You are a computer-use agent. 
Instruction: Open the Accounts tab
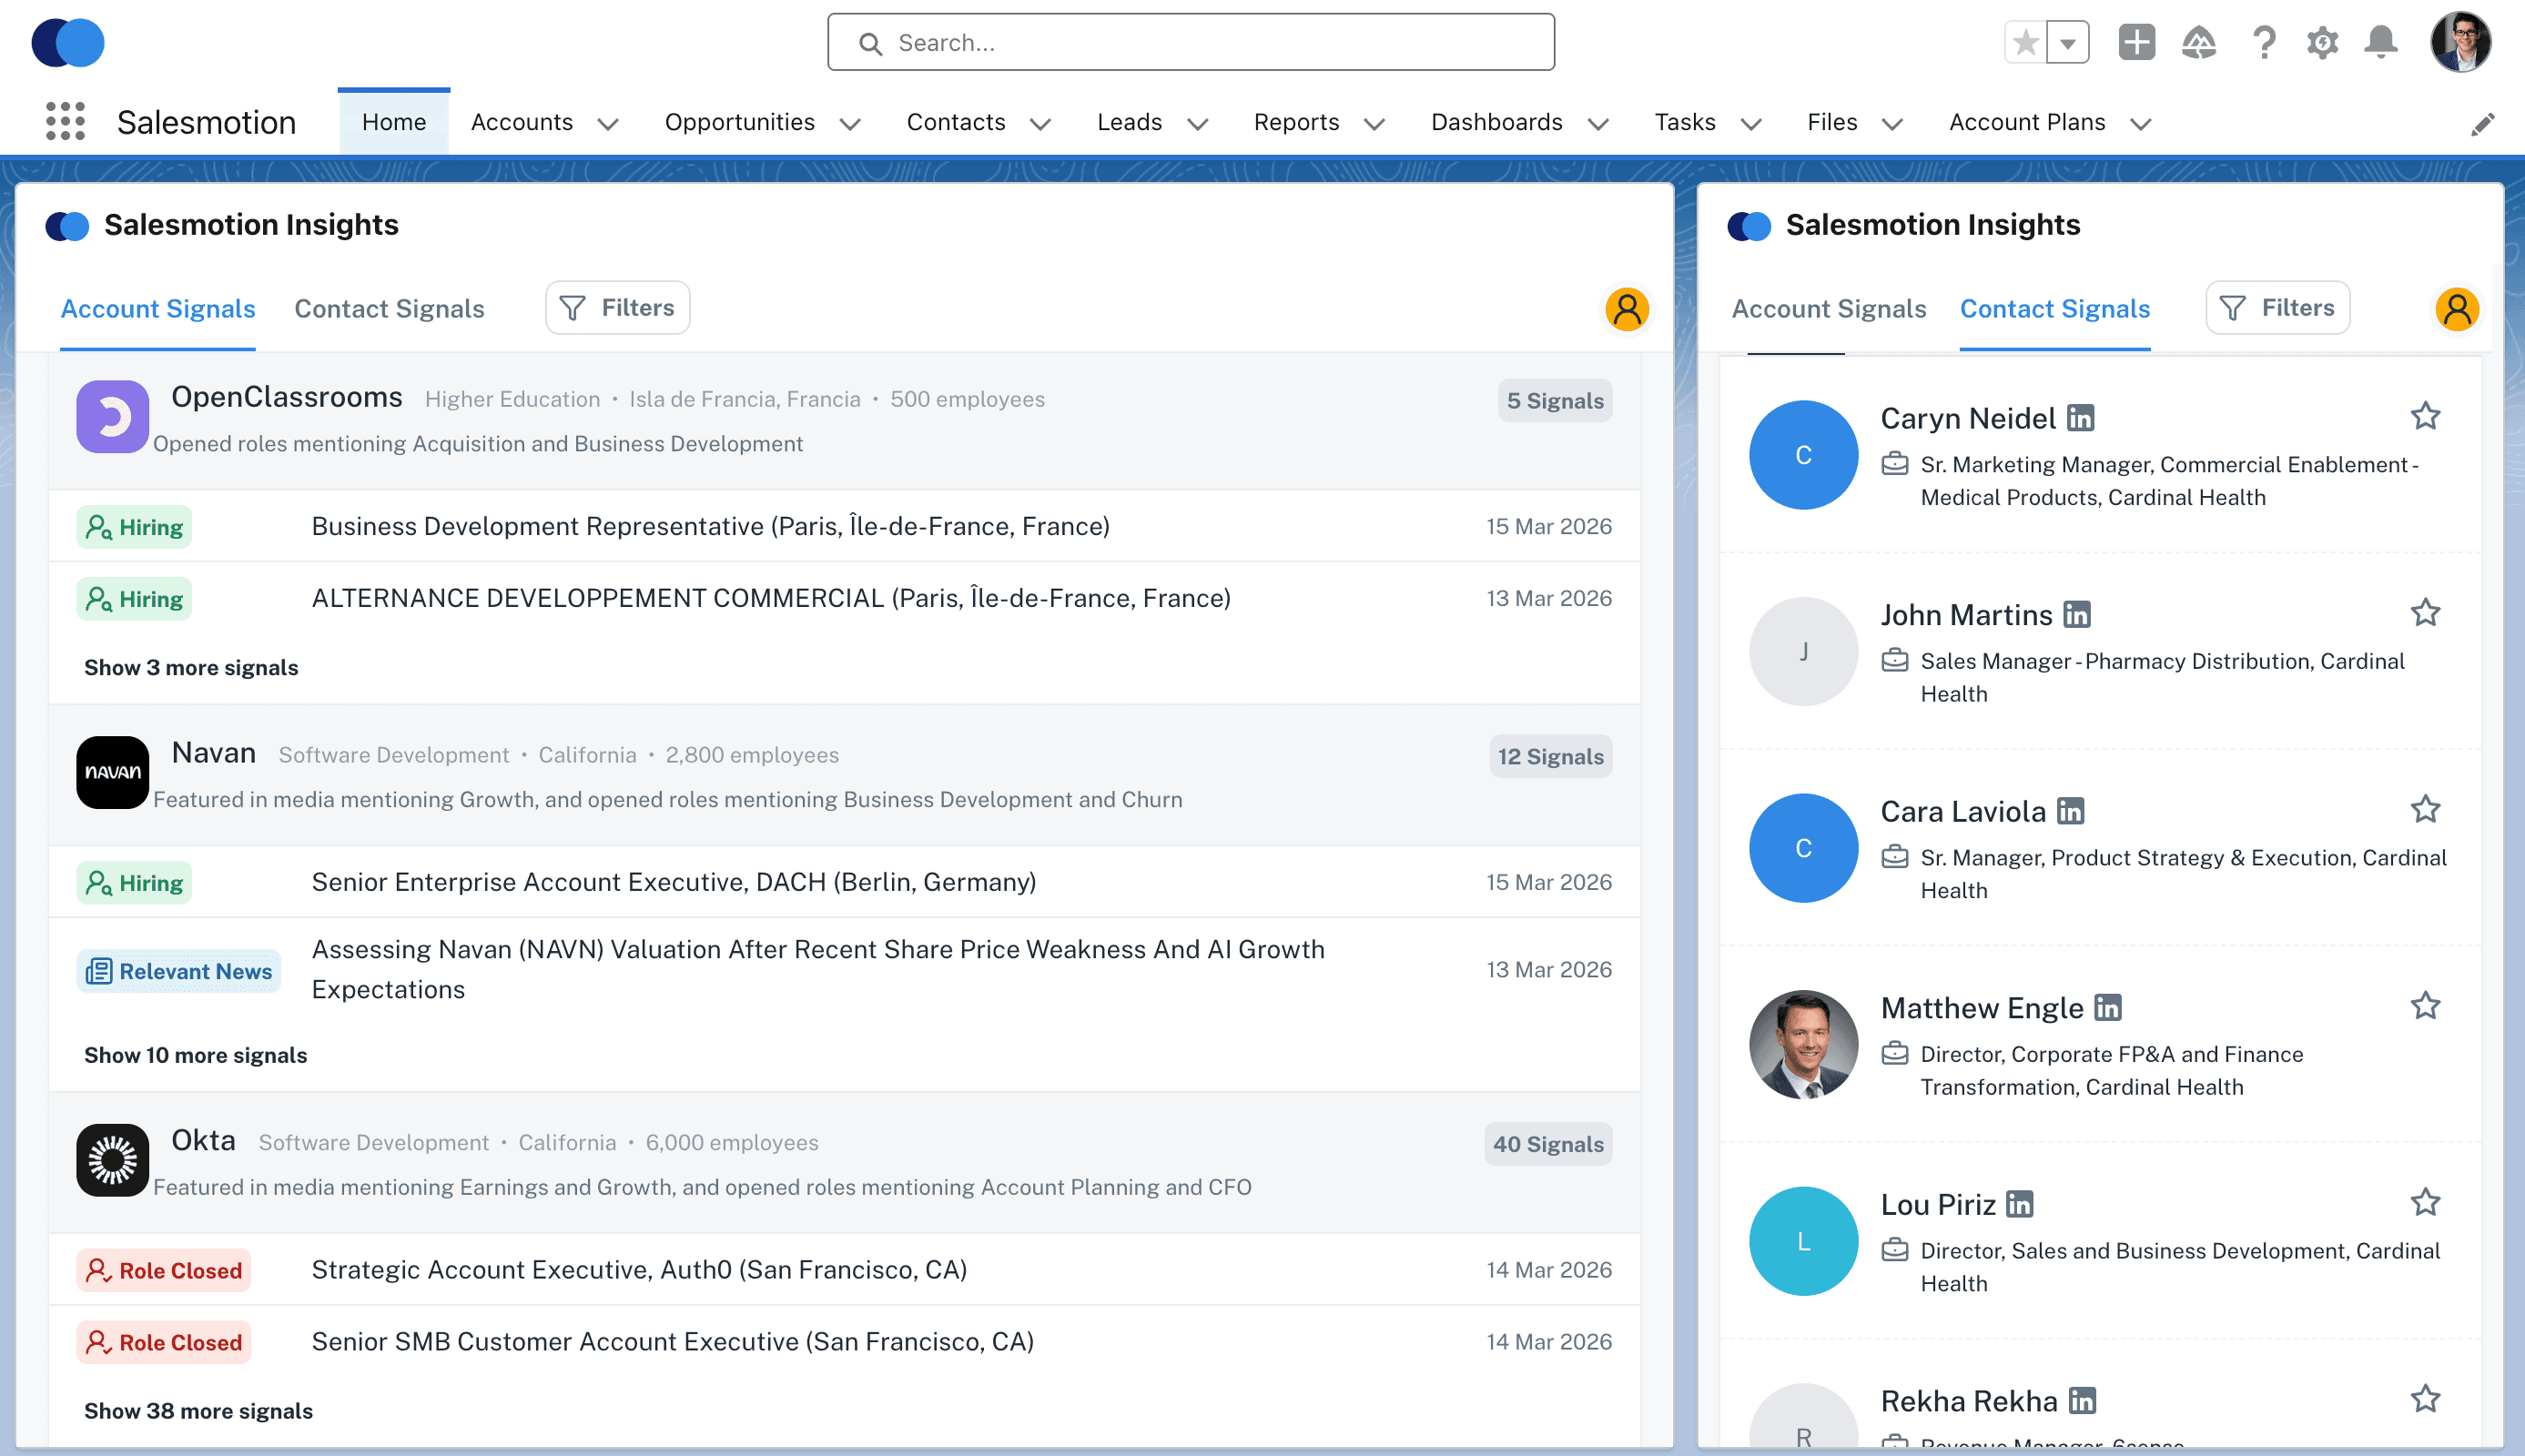pos(522,122)
